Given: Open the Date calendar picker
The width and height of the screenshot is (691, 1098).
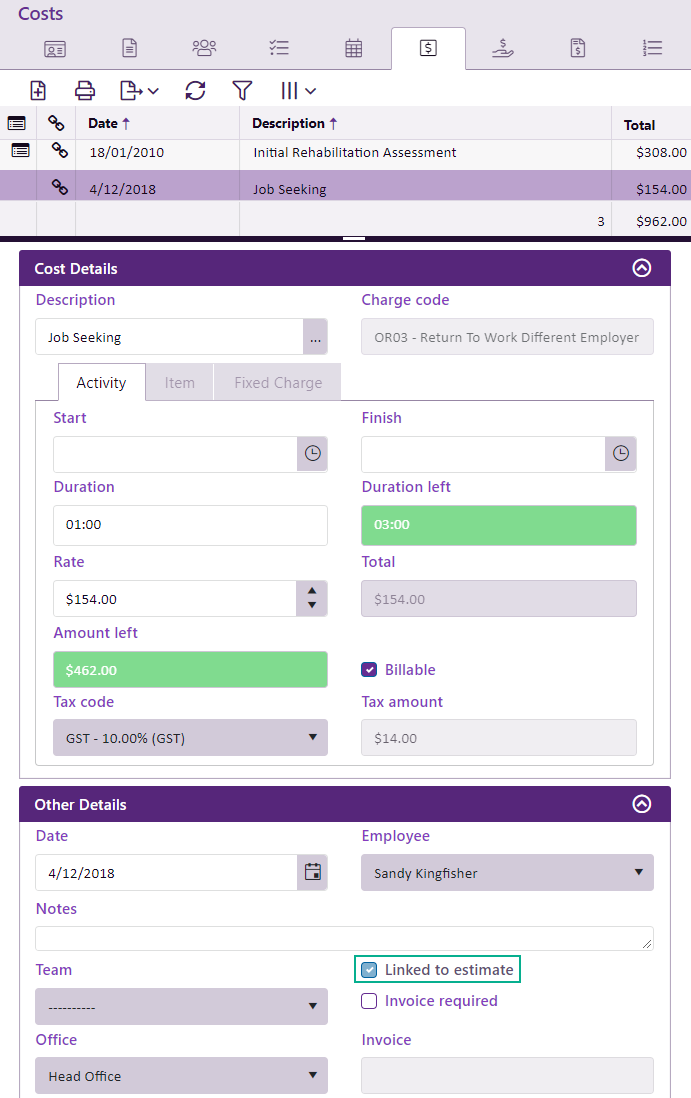Looking at the screenshot, I should 313,872.
